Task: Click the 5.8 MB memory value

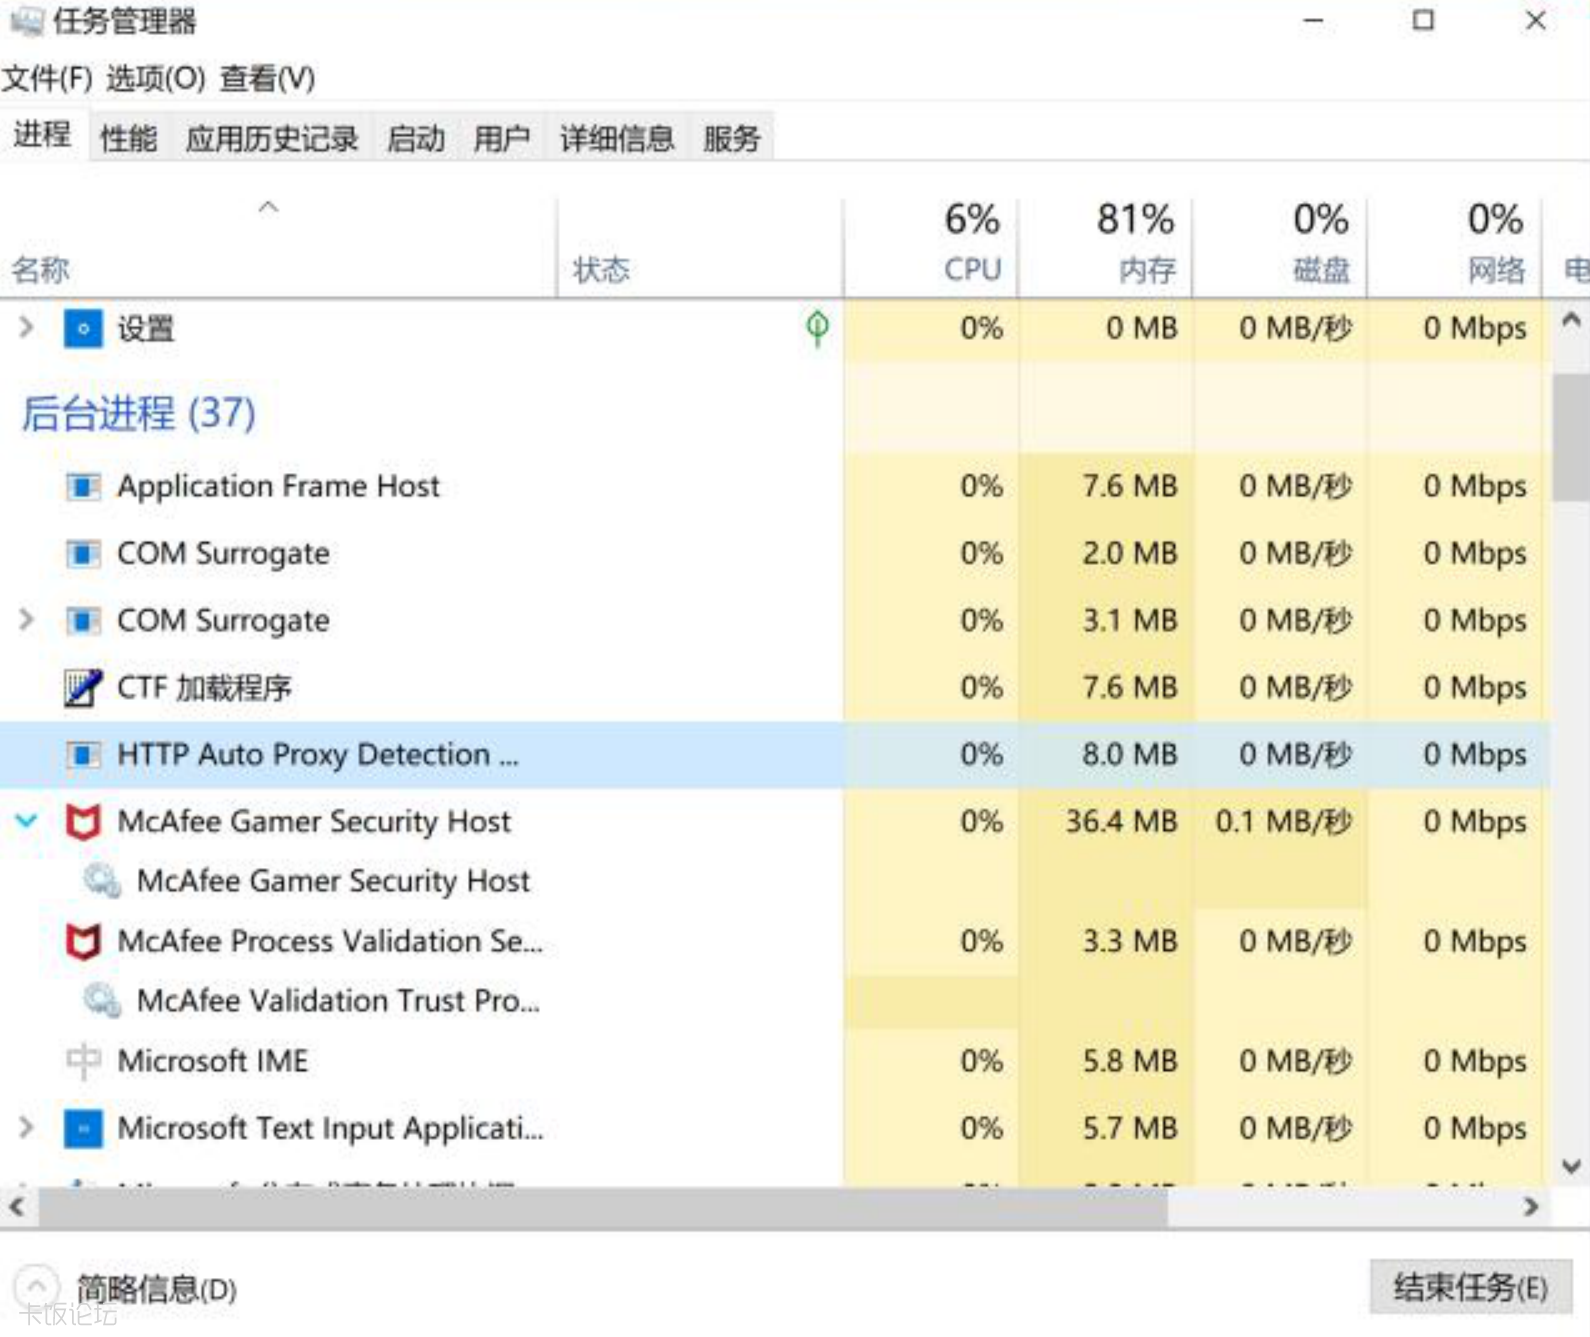Action: click(x=1130, y=1061)
